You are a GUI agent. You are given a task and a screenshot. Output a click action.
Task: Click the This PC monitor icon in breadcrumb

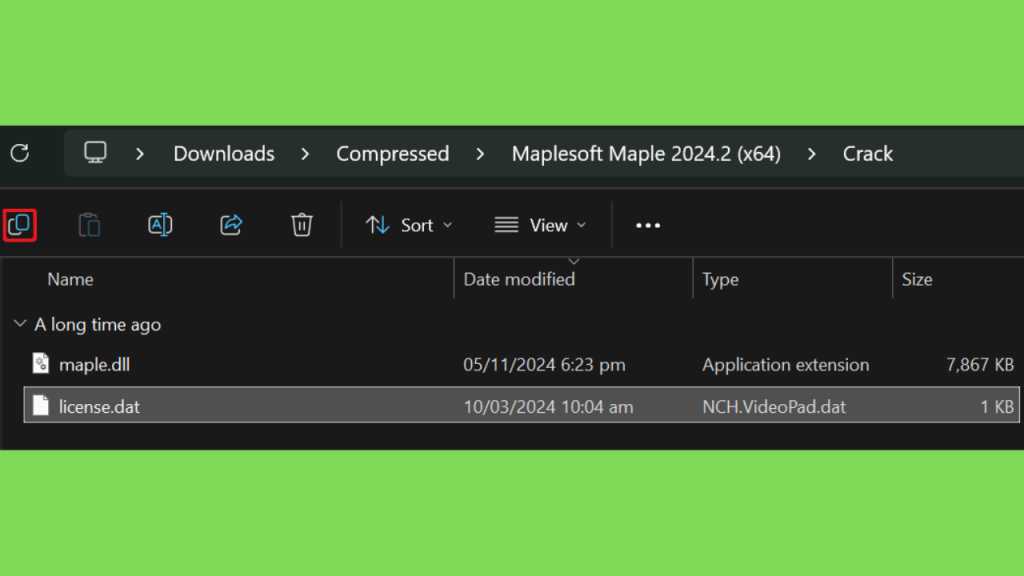(95, 153)
